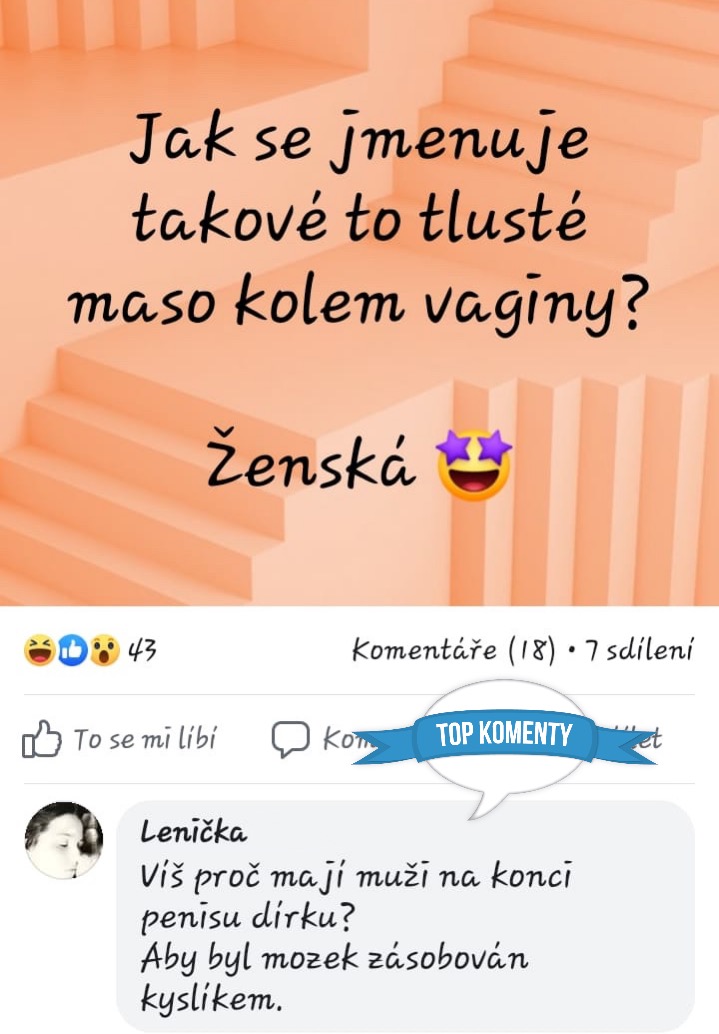Click the question text Jak se jmenuje
719x1034 pixels.
tap(360, 140)
